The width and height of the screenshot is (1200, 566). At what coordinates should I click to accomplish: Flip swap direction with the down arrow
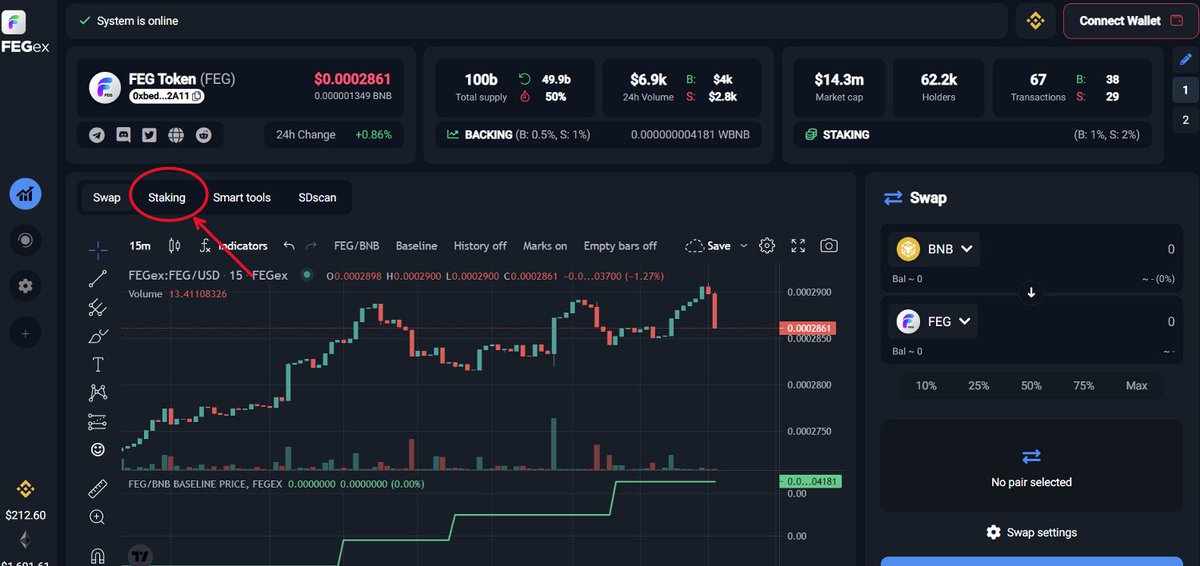click(x=1031, y=293)
